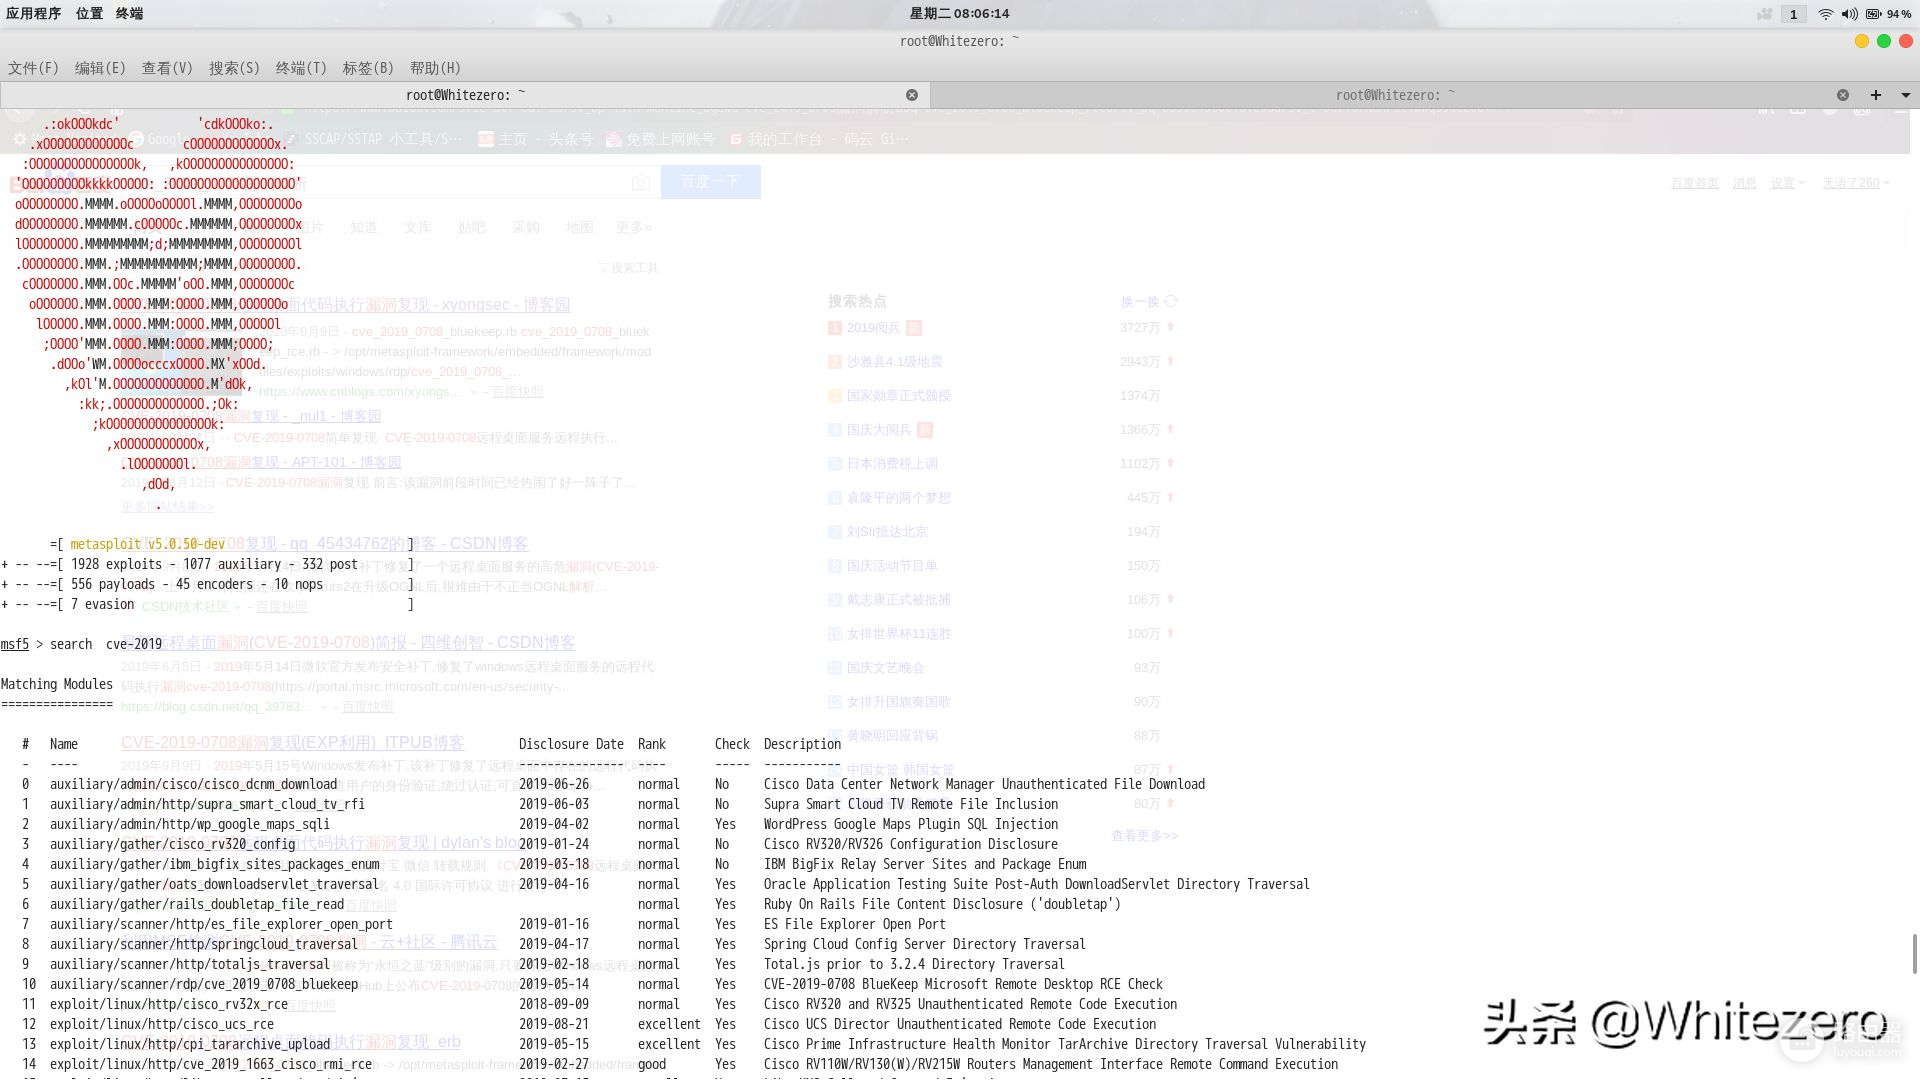The image size is (1920, 1080).
Task: Click the Matching Modules heading
Action: [57, 684]
